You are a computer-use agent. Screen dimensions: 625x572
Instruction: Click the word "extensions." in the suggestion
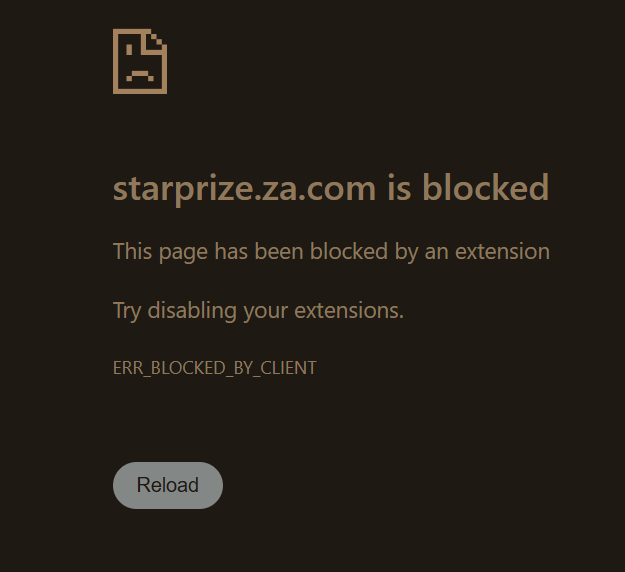[x=349, y=311]
